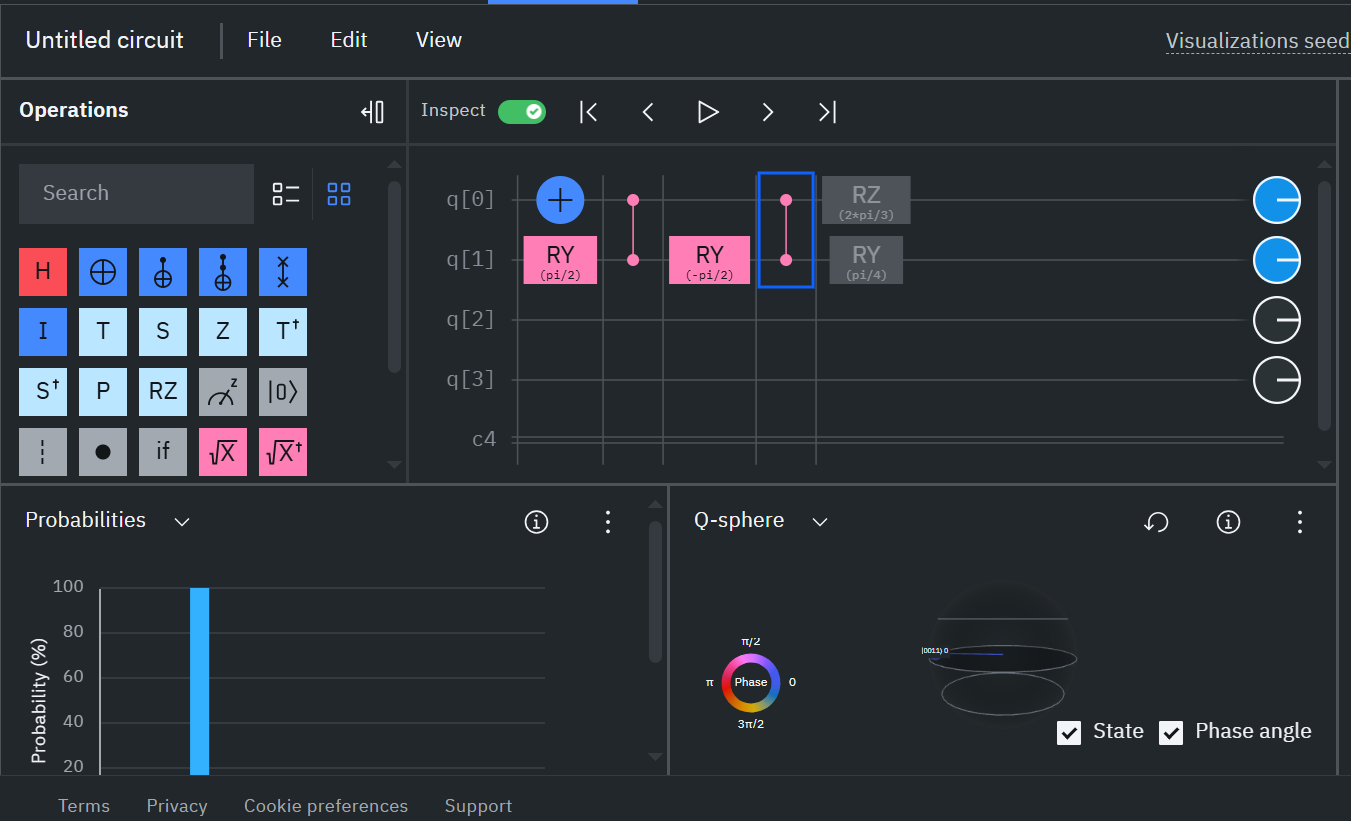Viewport: 1351px width, 821px height.
Task: Select the CNOT gate in Operations
Action: pyautogui.click(x=163, y=272)
